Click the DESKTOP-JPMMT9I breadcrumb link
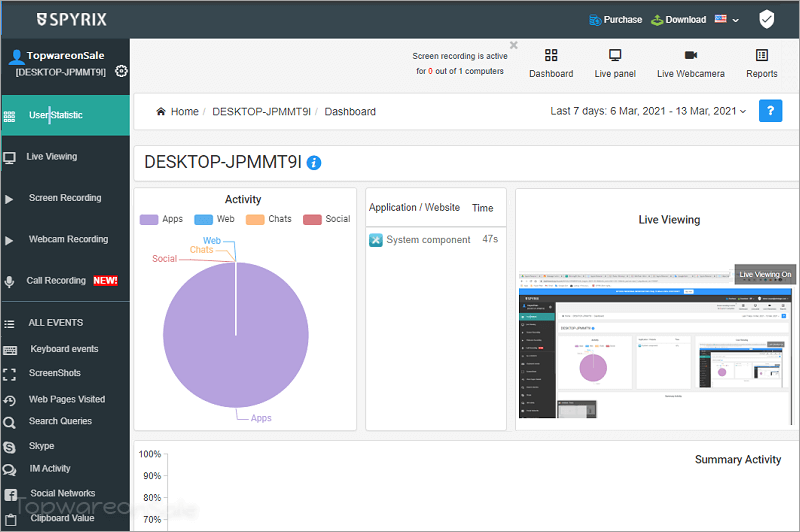The width and height of the screenshot is (800, 532). click(261, 111)
